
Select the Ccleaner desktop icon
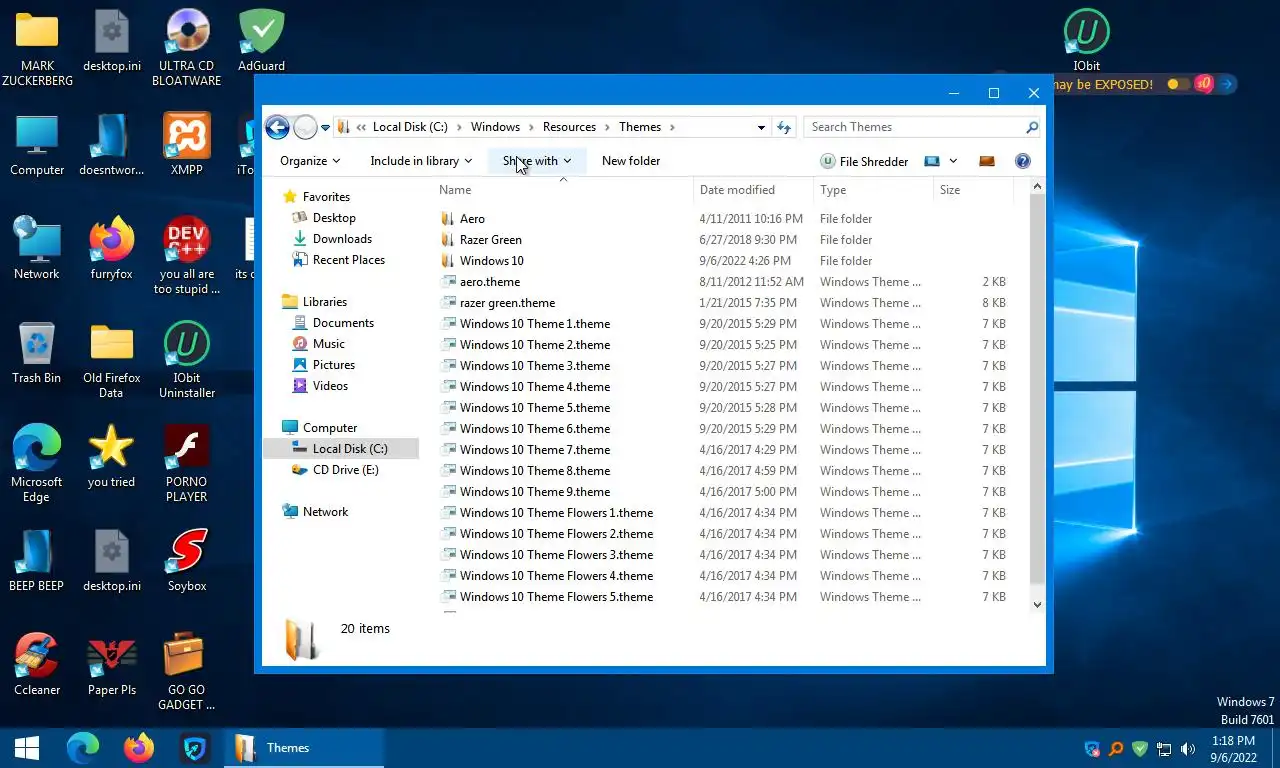(x=37, y=665)
